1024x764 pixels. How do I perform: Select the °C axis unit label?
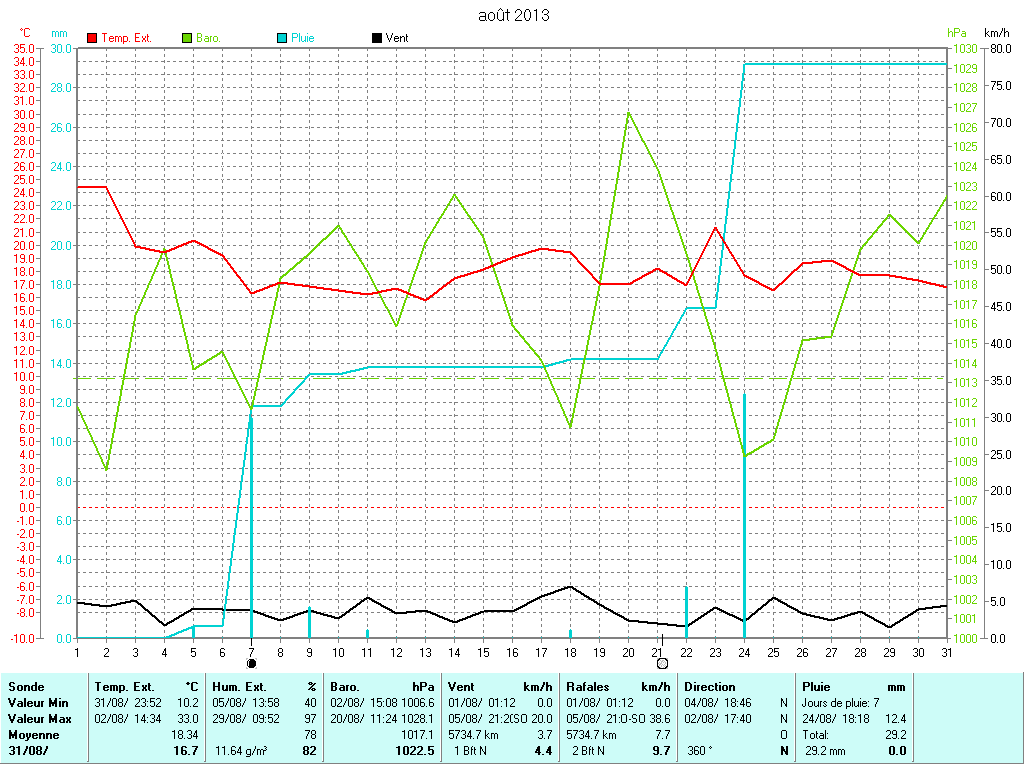point(26,33)
